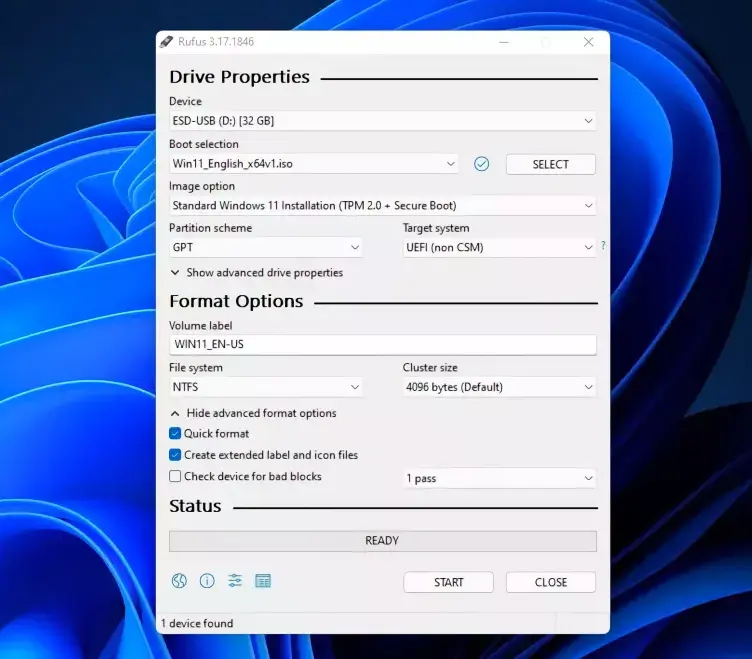Click the ISO checksum checkmark icon
Viewport: 752px width, 659px height.
[x=482, y=164]
